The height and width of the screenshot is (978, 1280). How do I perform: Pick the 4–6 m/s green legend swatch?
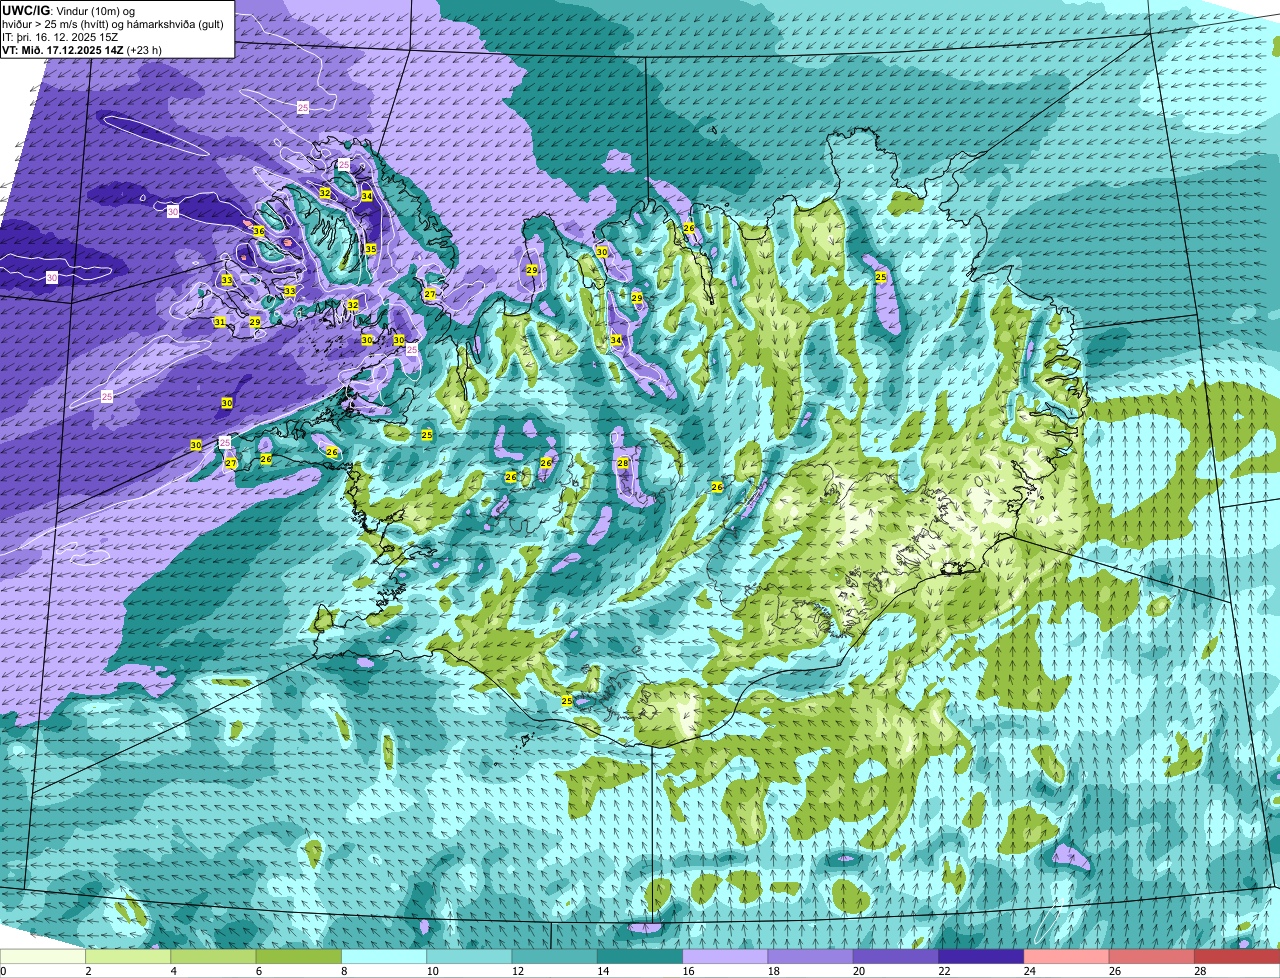click(214, 956)
